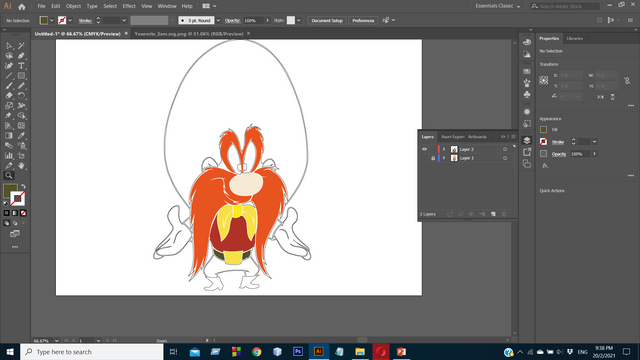The height and width of the screenshot is (360, 640).
Task: Switch to the Artboards tab
Action: pos(477,137)
